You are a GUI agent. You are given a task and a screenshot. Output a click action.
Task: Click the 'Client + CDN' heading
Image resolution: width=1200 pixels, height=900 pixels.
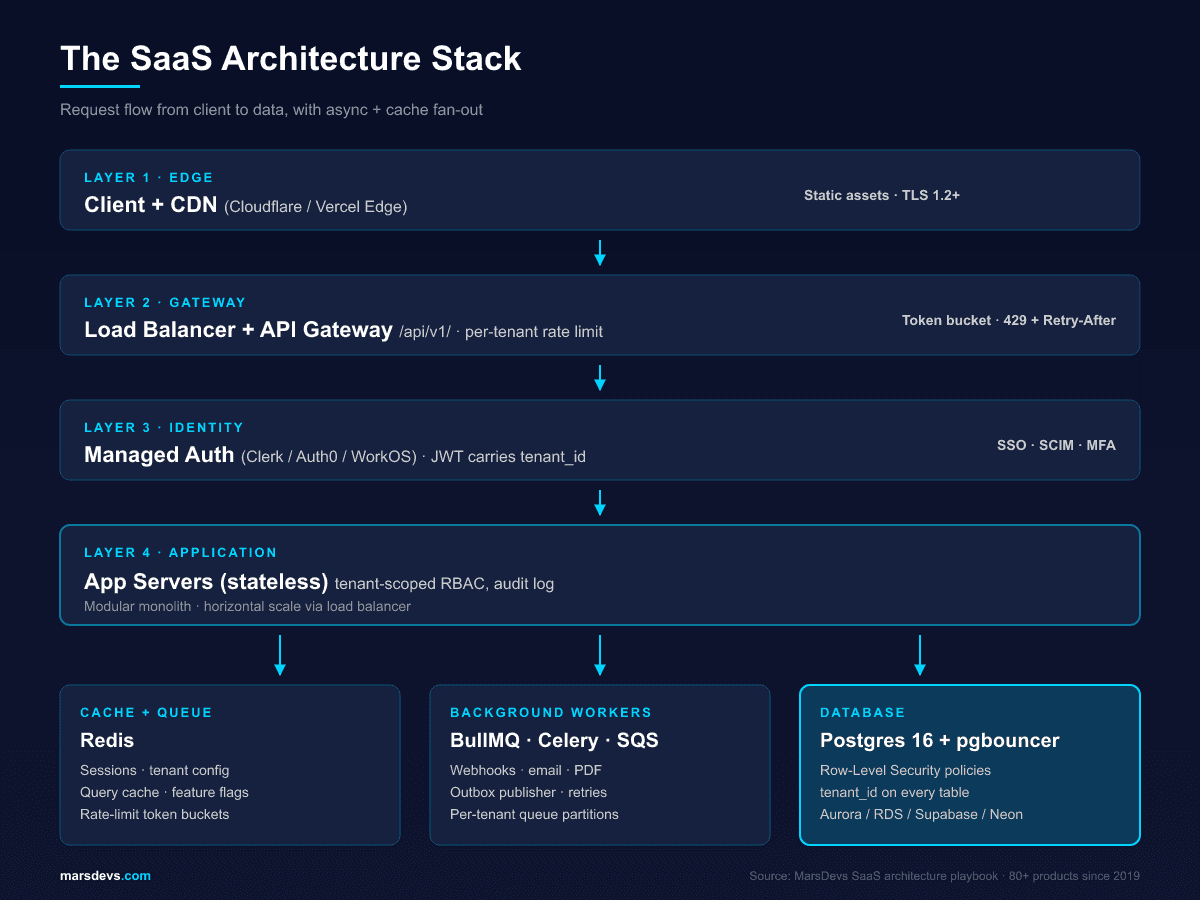(150, 205)
